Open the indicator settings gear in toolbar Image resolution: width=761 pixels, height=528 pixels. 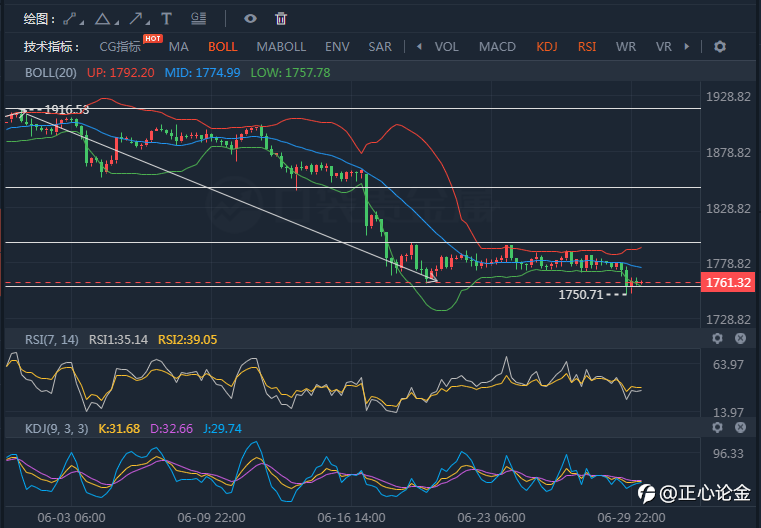tap(720, 47)
